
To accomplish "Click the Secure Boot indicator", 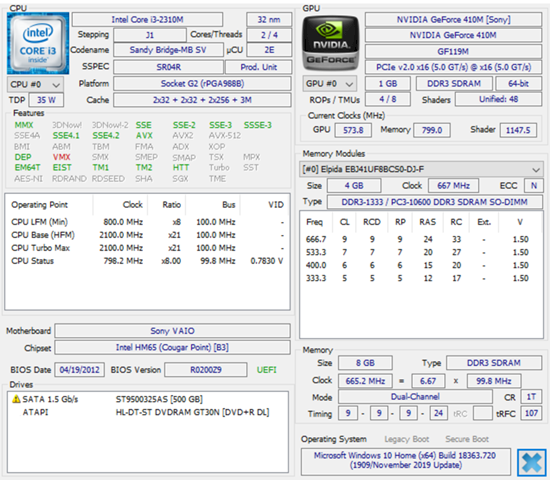I will click(467, 439).
